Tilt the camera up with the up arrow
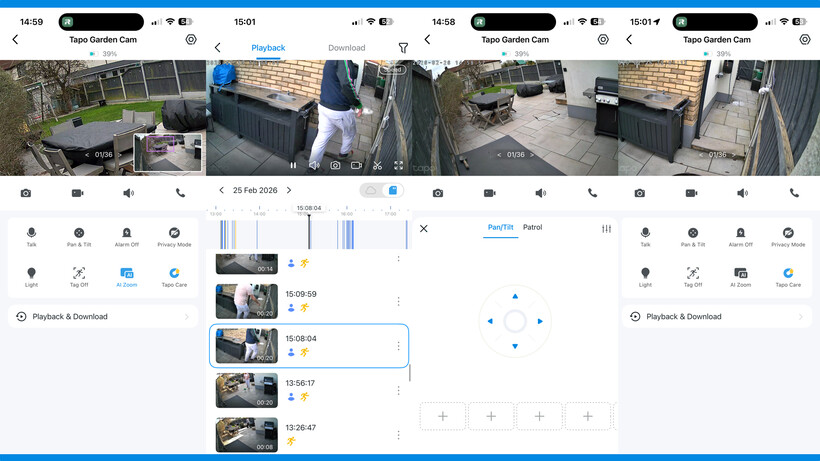The image size is (820, 461). [x=515, y=296]
